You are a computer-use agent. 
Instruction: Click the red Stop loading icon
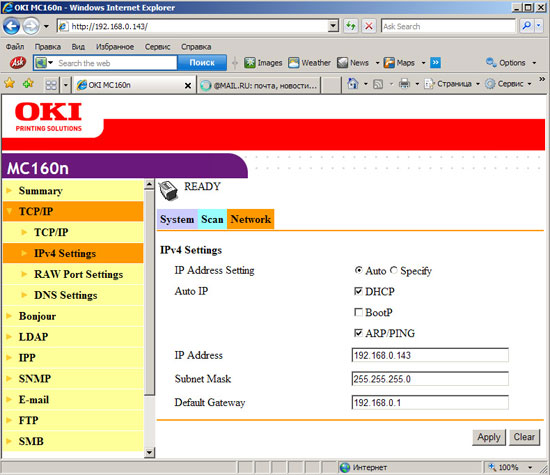tap(369, 26)
